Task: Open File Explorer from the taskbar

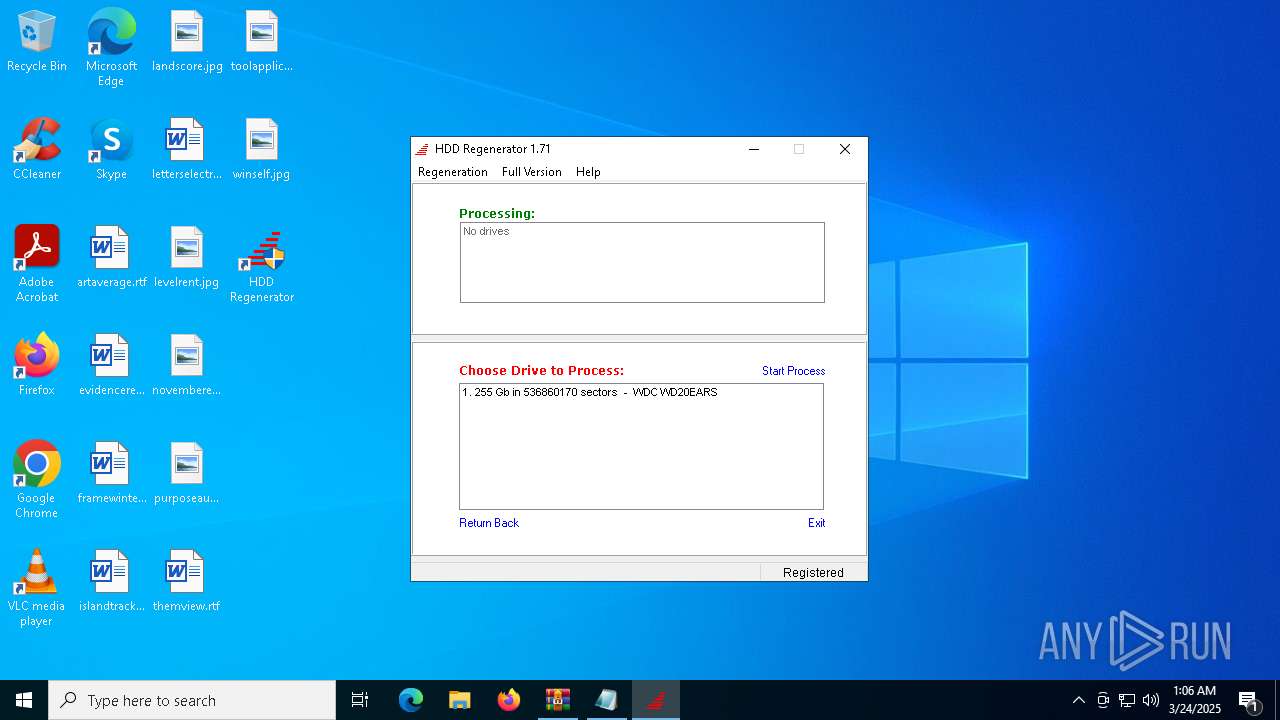Action: pos(460,700)
